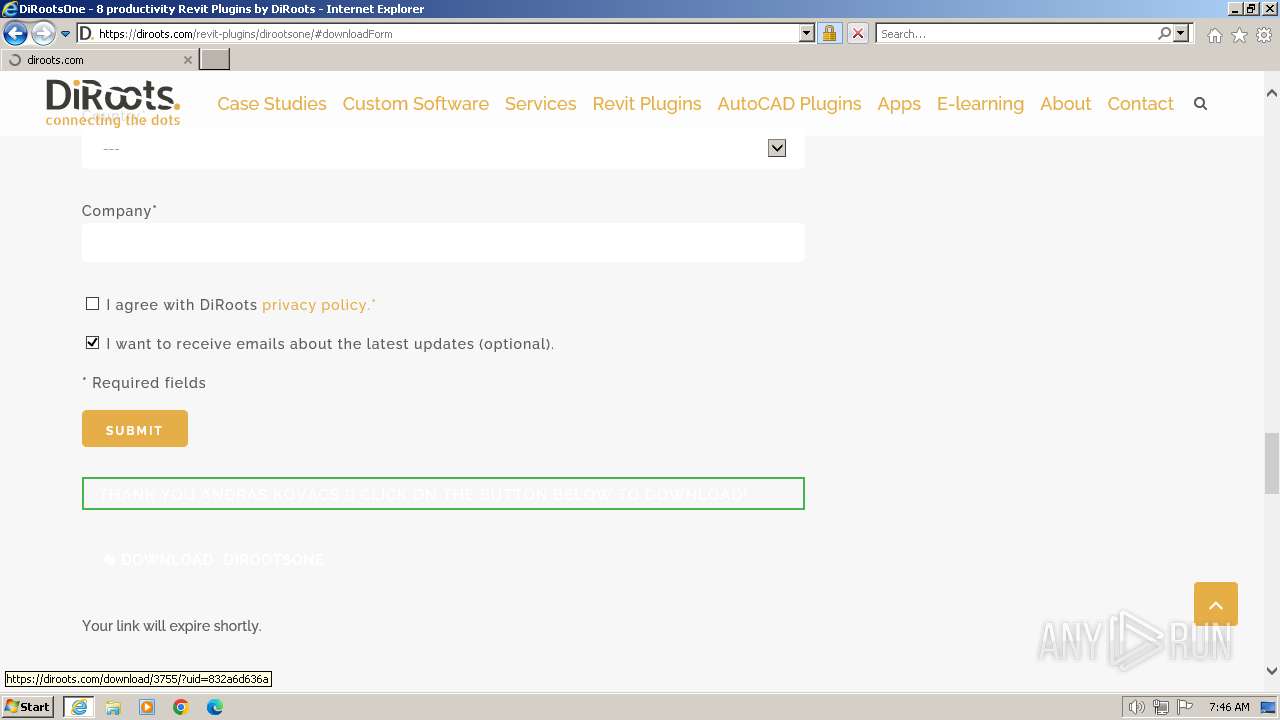Launch Microsoft Edge from the taskbar
1280x720 pixels.
coord(215,707)
